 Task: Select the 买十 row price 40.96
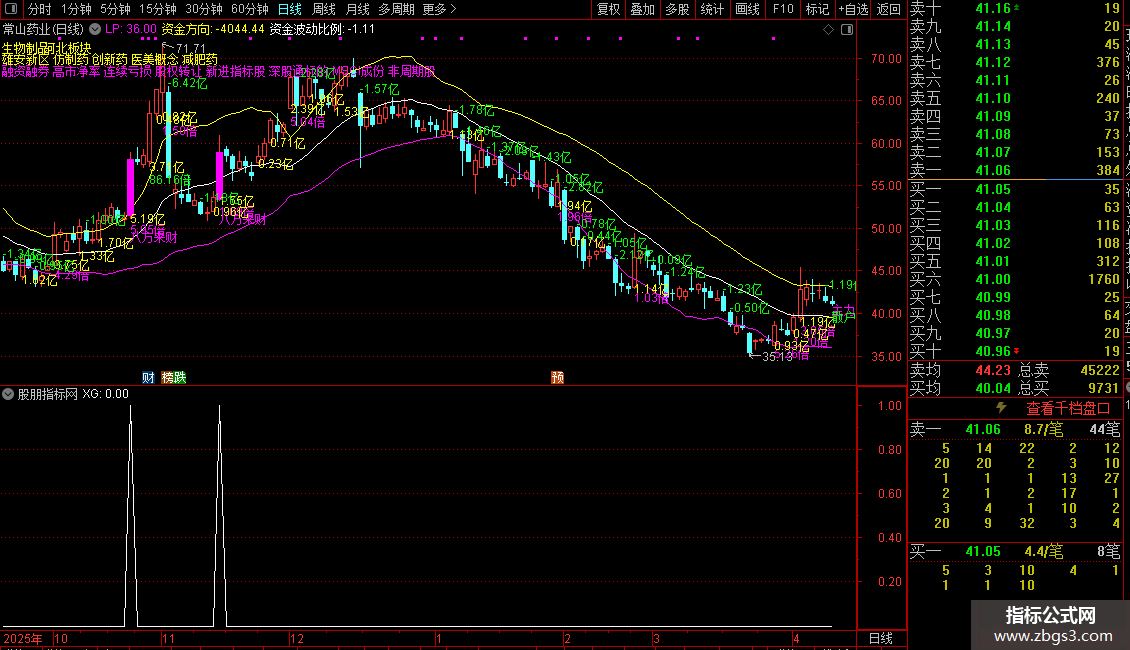[993, 351]
